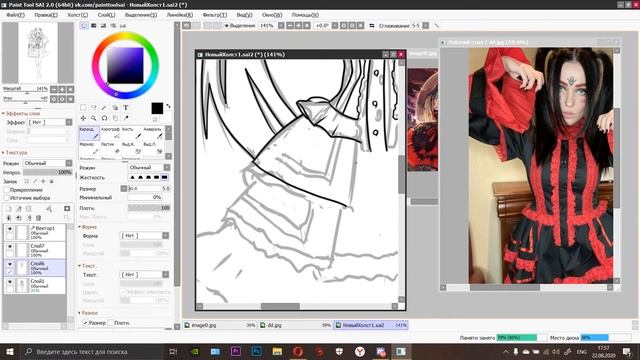This screenshot has width=640, height=360.
Task: Open Photoshop from the taskbar
Action: pyautogui.click(x=256, y=351)
